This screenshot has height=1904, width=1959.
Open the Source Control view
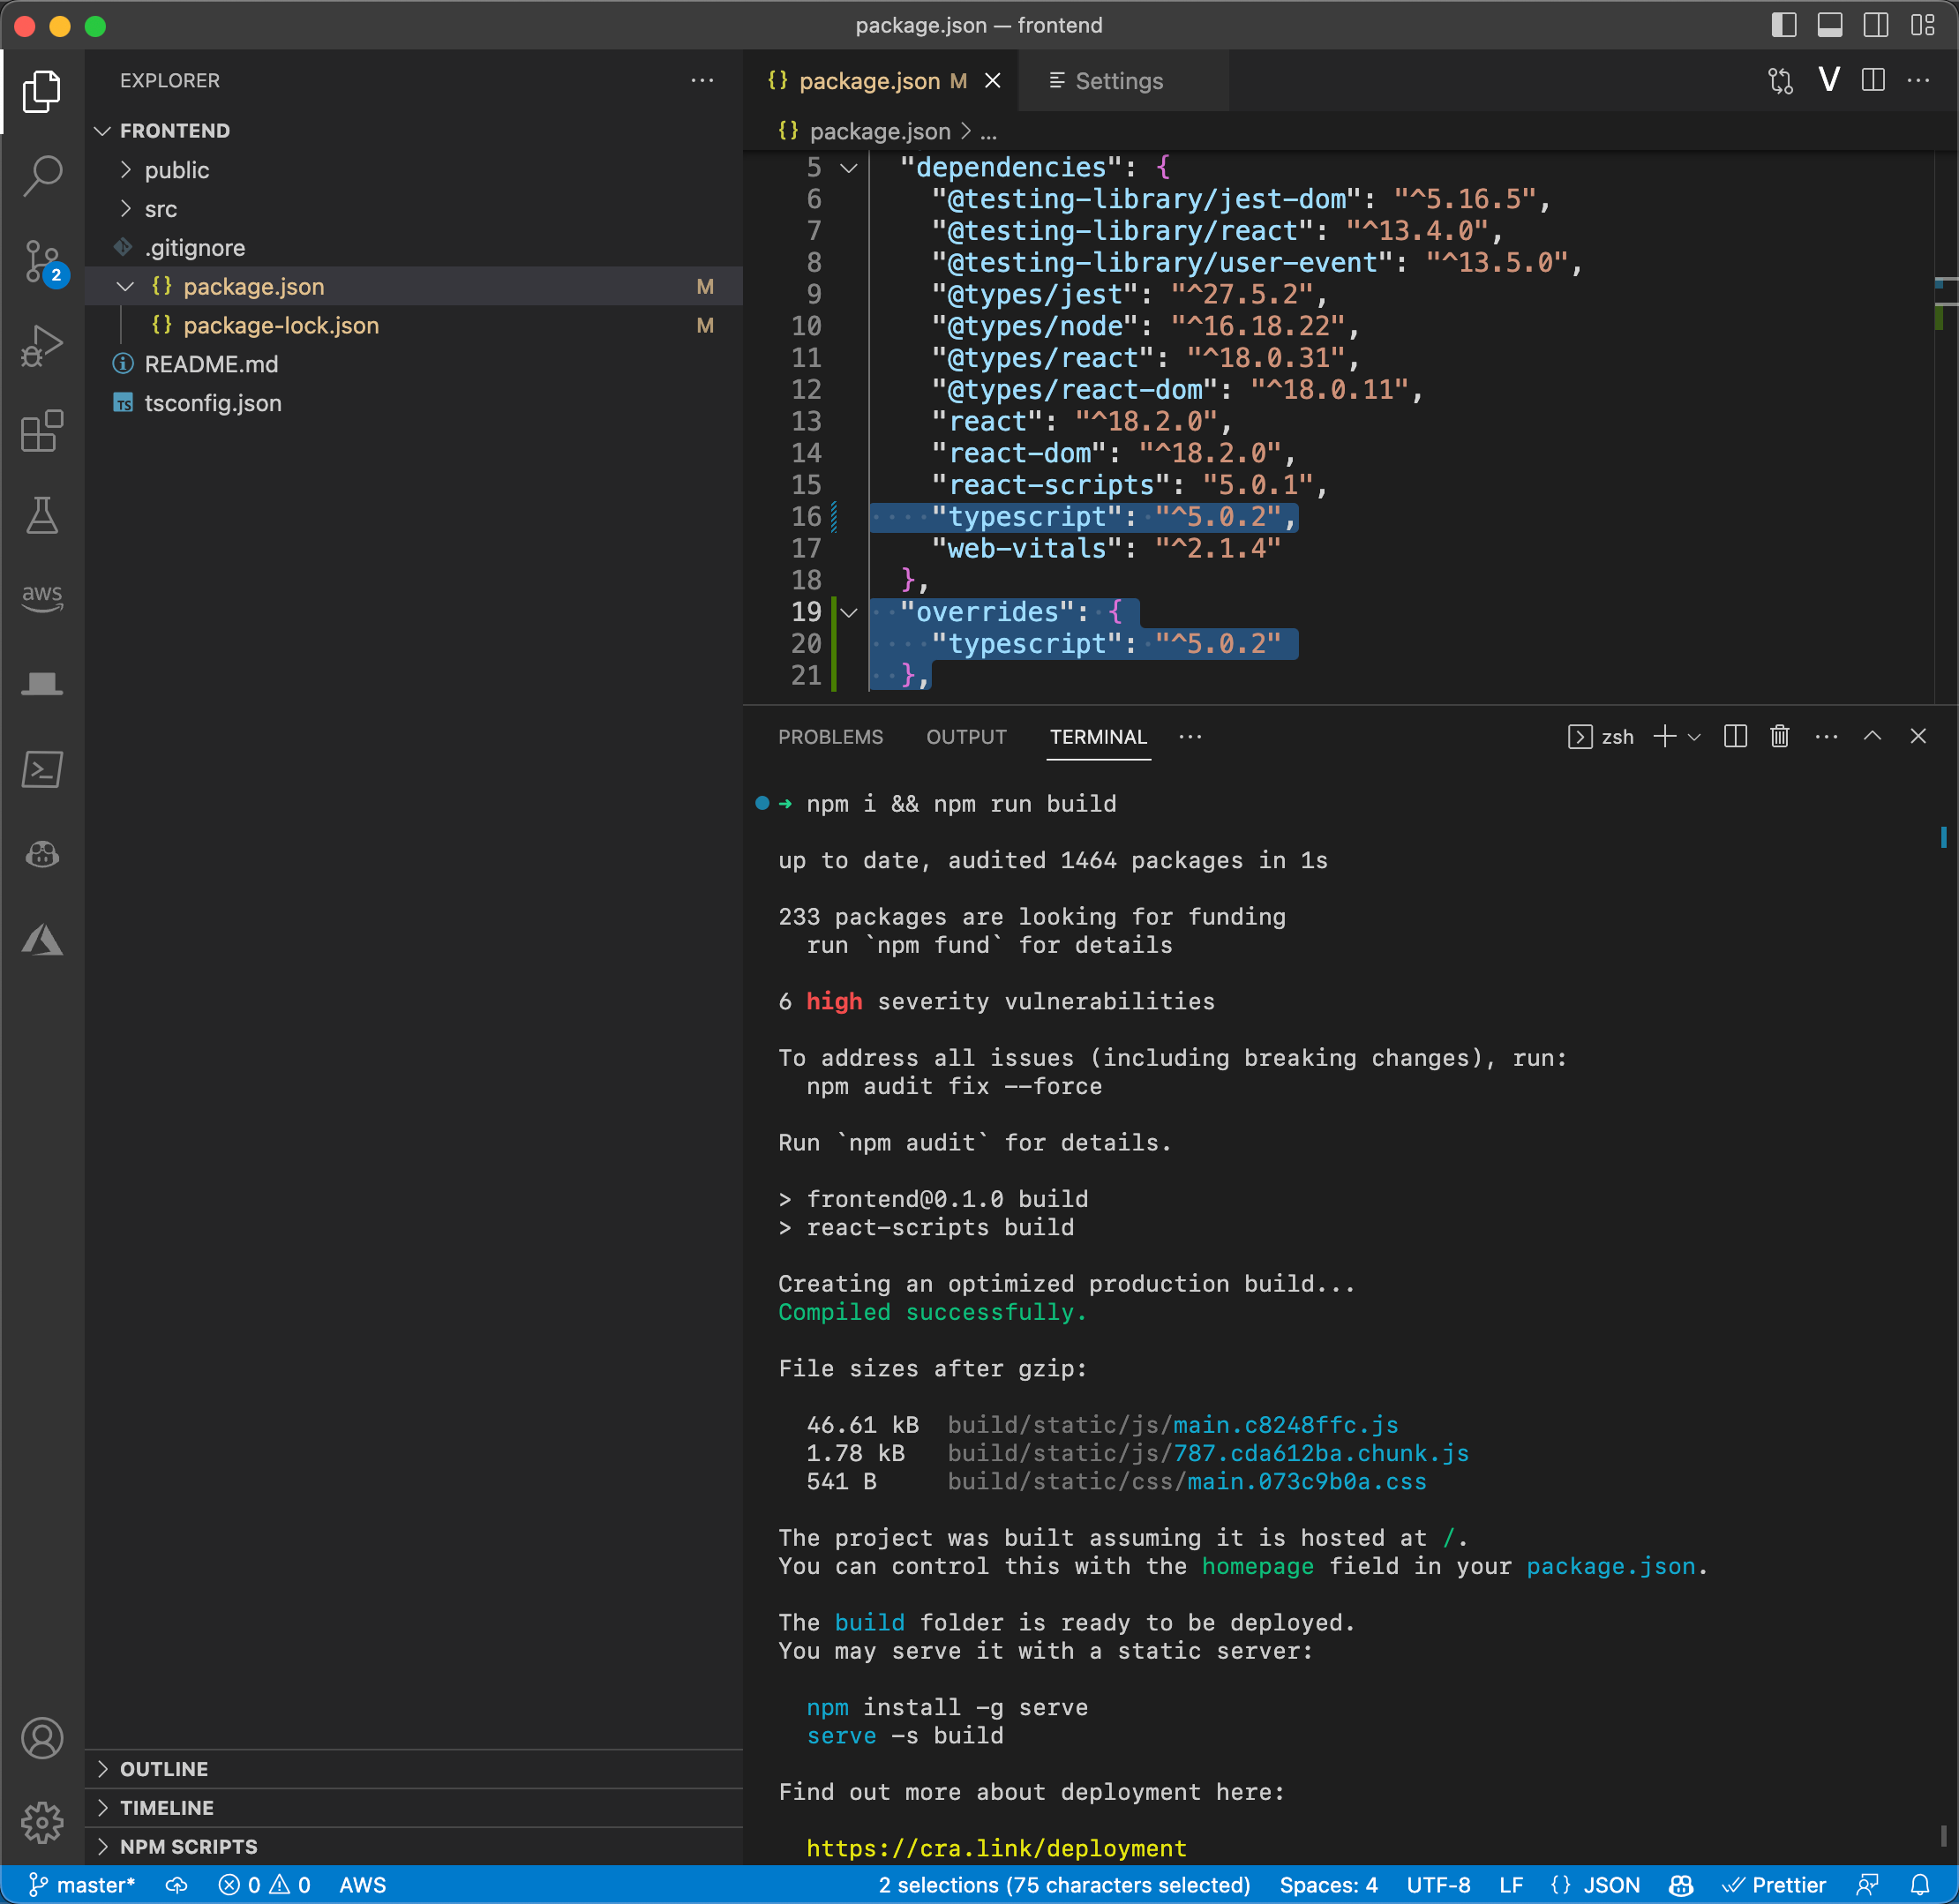[42, 262]
